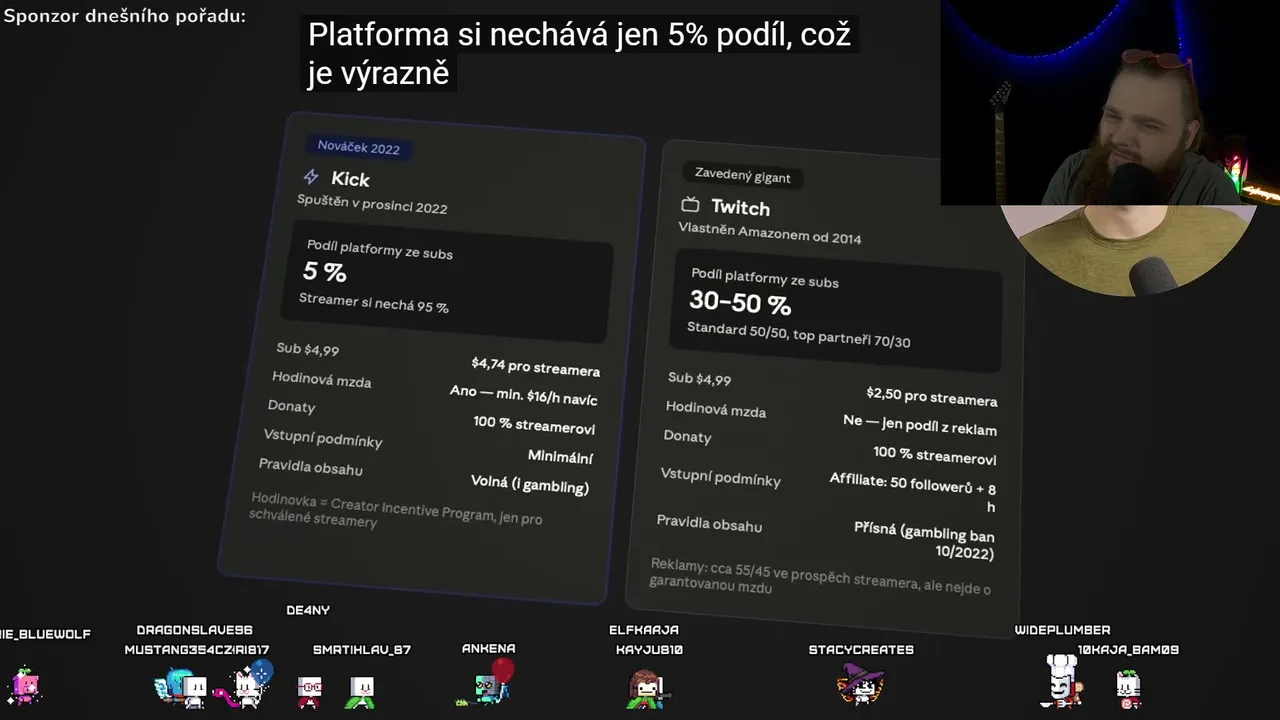Select the pink avatar under MIE_BLUEWOLF
Image resolution: width=1280 pixels, height=720 pixels.
pos(25,686)
